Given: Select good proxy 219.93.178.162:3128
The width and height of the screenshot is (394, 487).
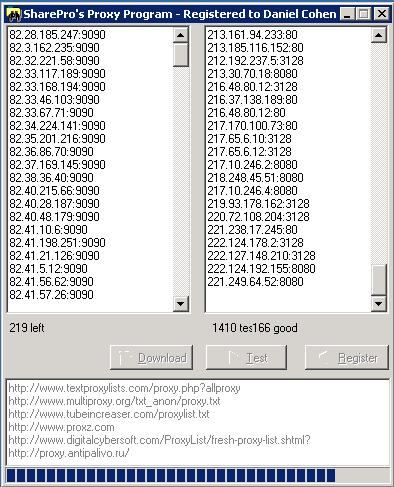Looking at the screenshot, I should (x=258, y=204).
